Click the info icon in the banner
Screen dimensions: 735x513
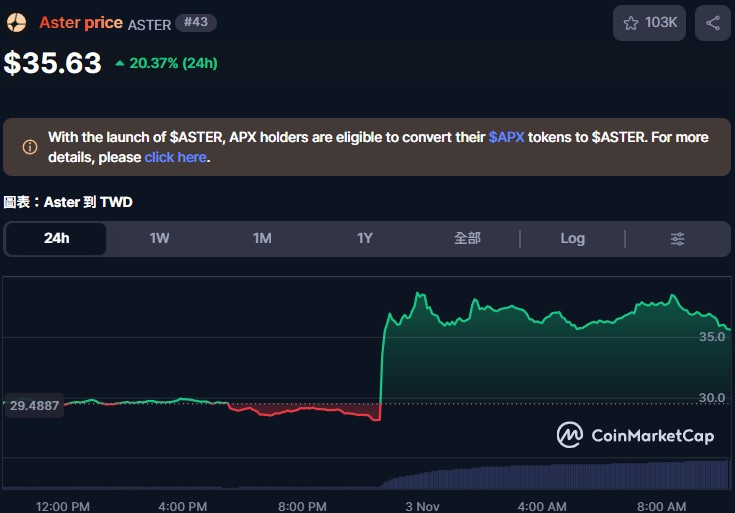(30, 147)
